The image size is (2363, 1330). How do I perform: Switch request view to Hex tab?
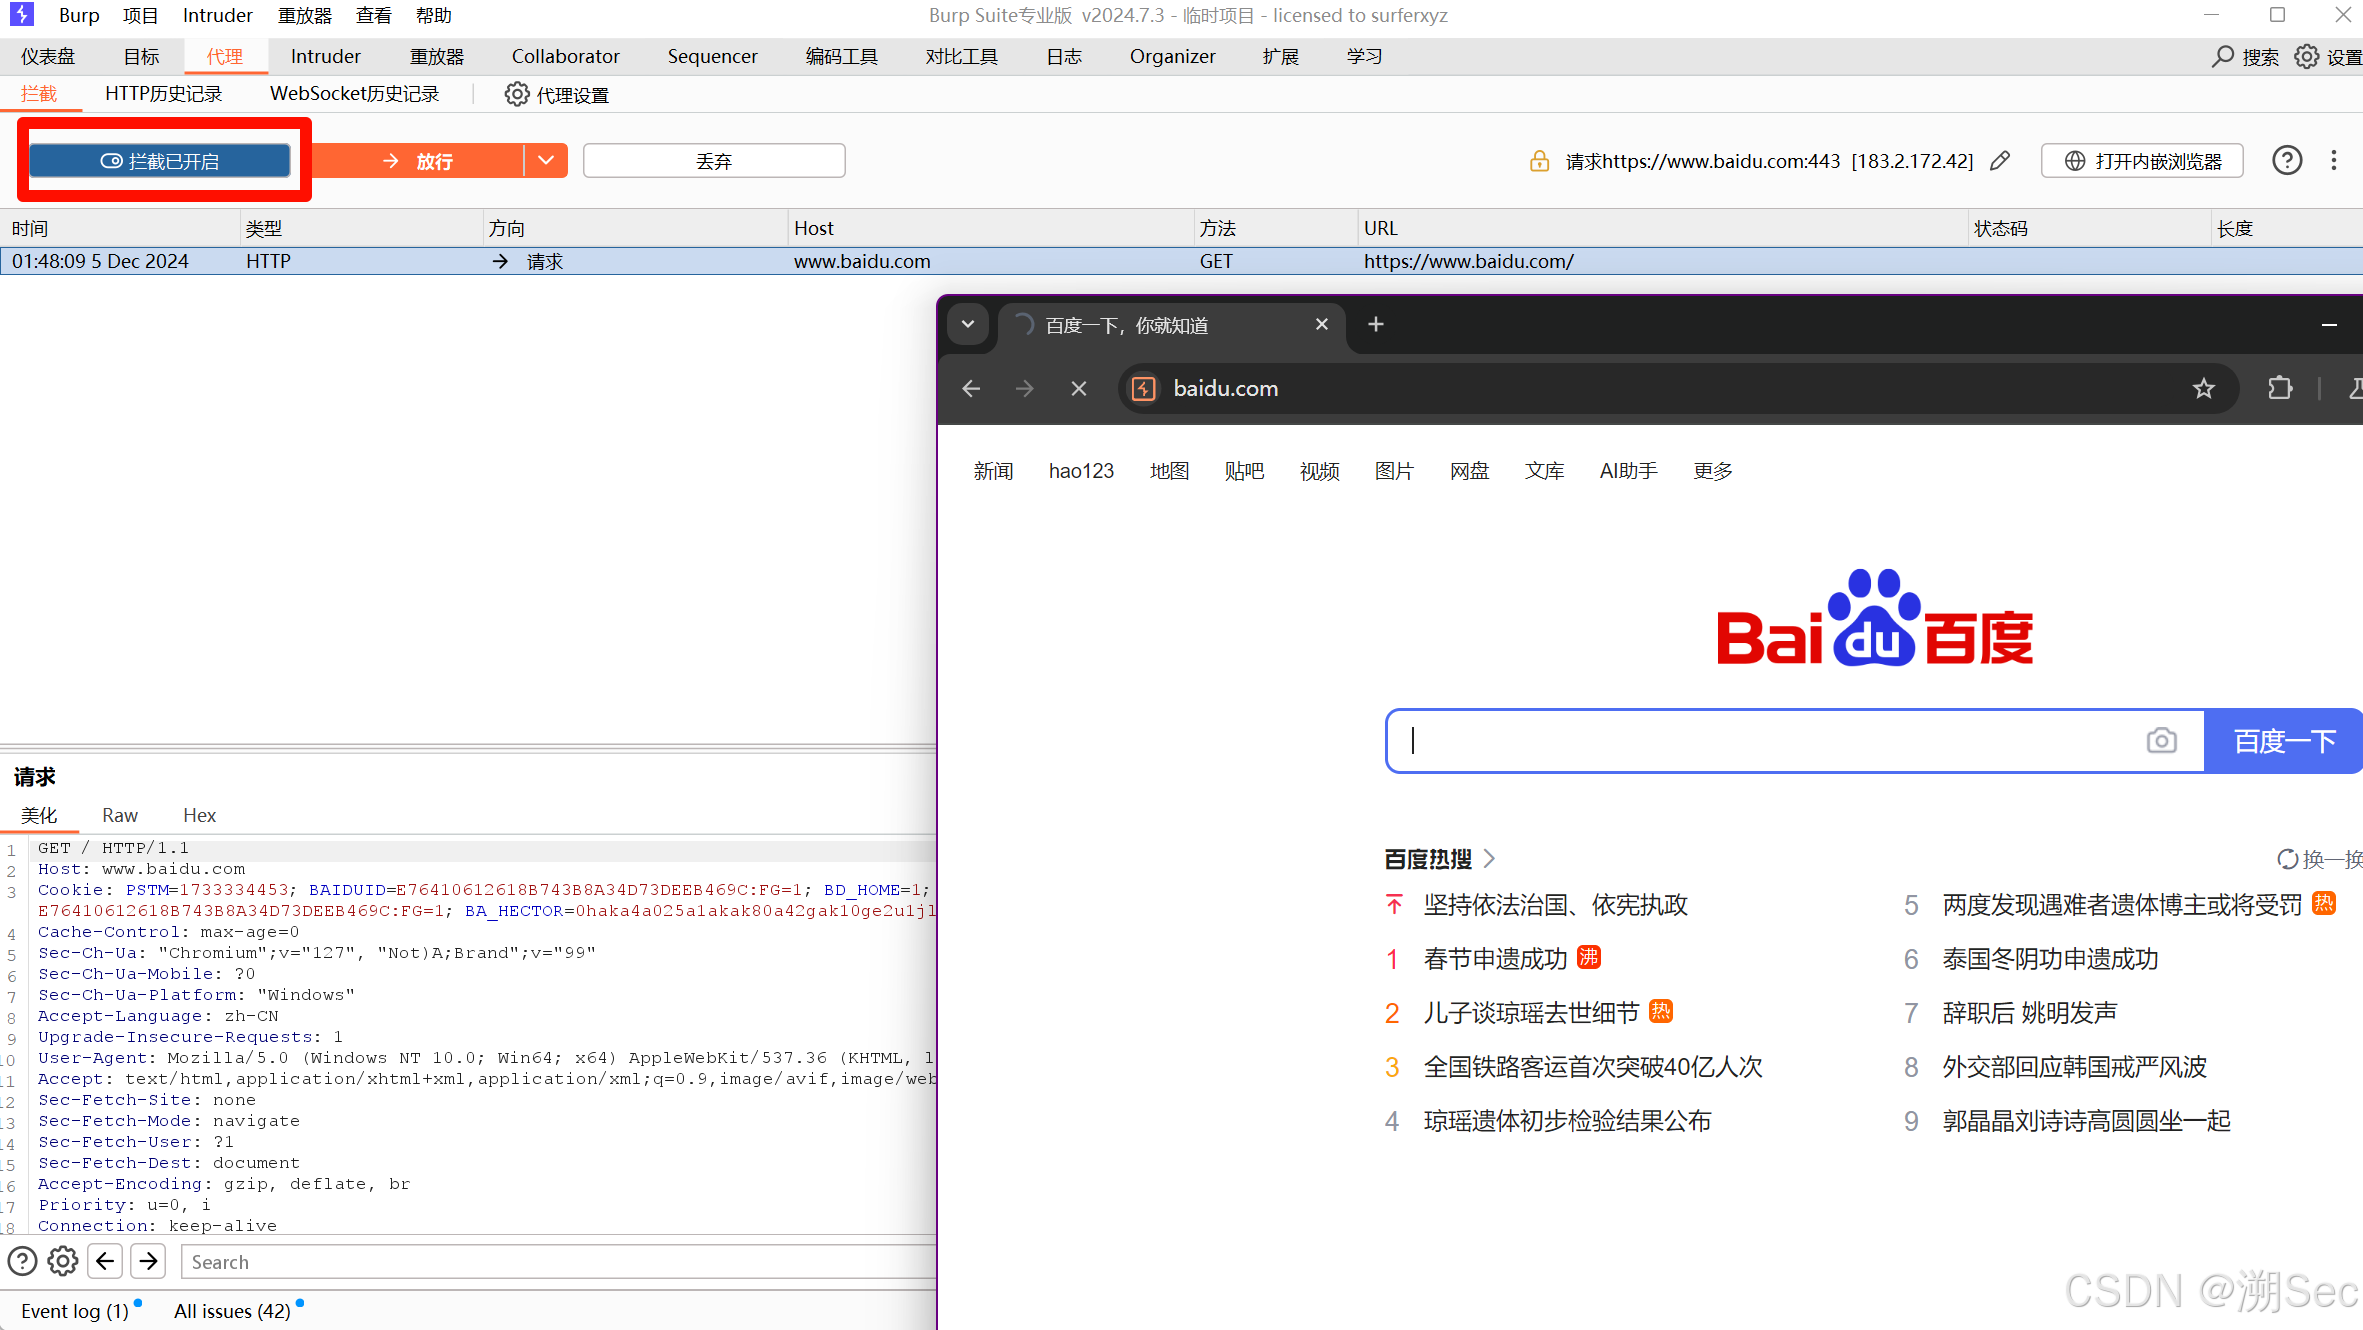(x=199, y=815)
